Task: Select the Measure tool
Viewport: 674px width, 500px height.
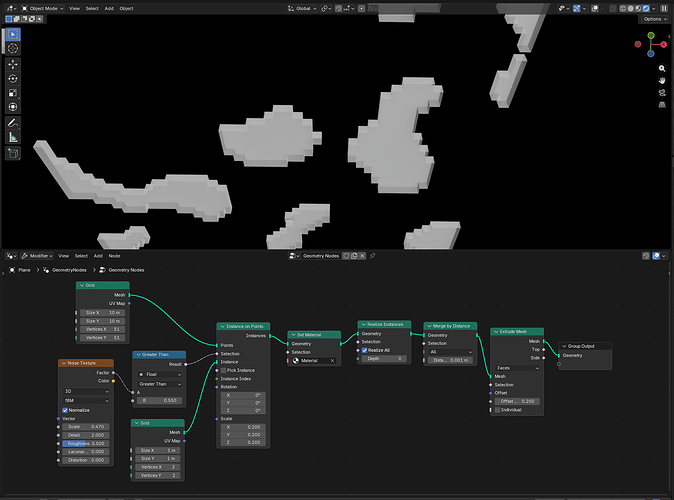Action: point(13,138)
